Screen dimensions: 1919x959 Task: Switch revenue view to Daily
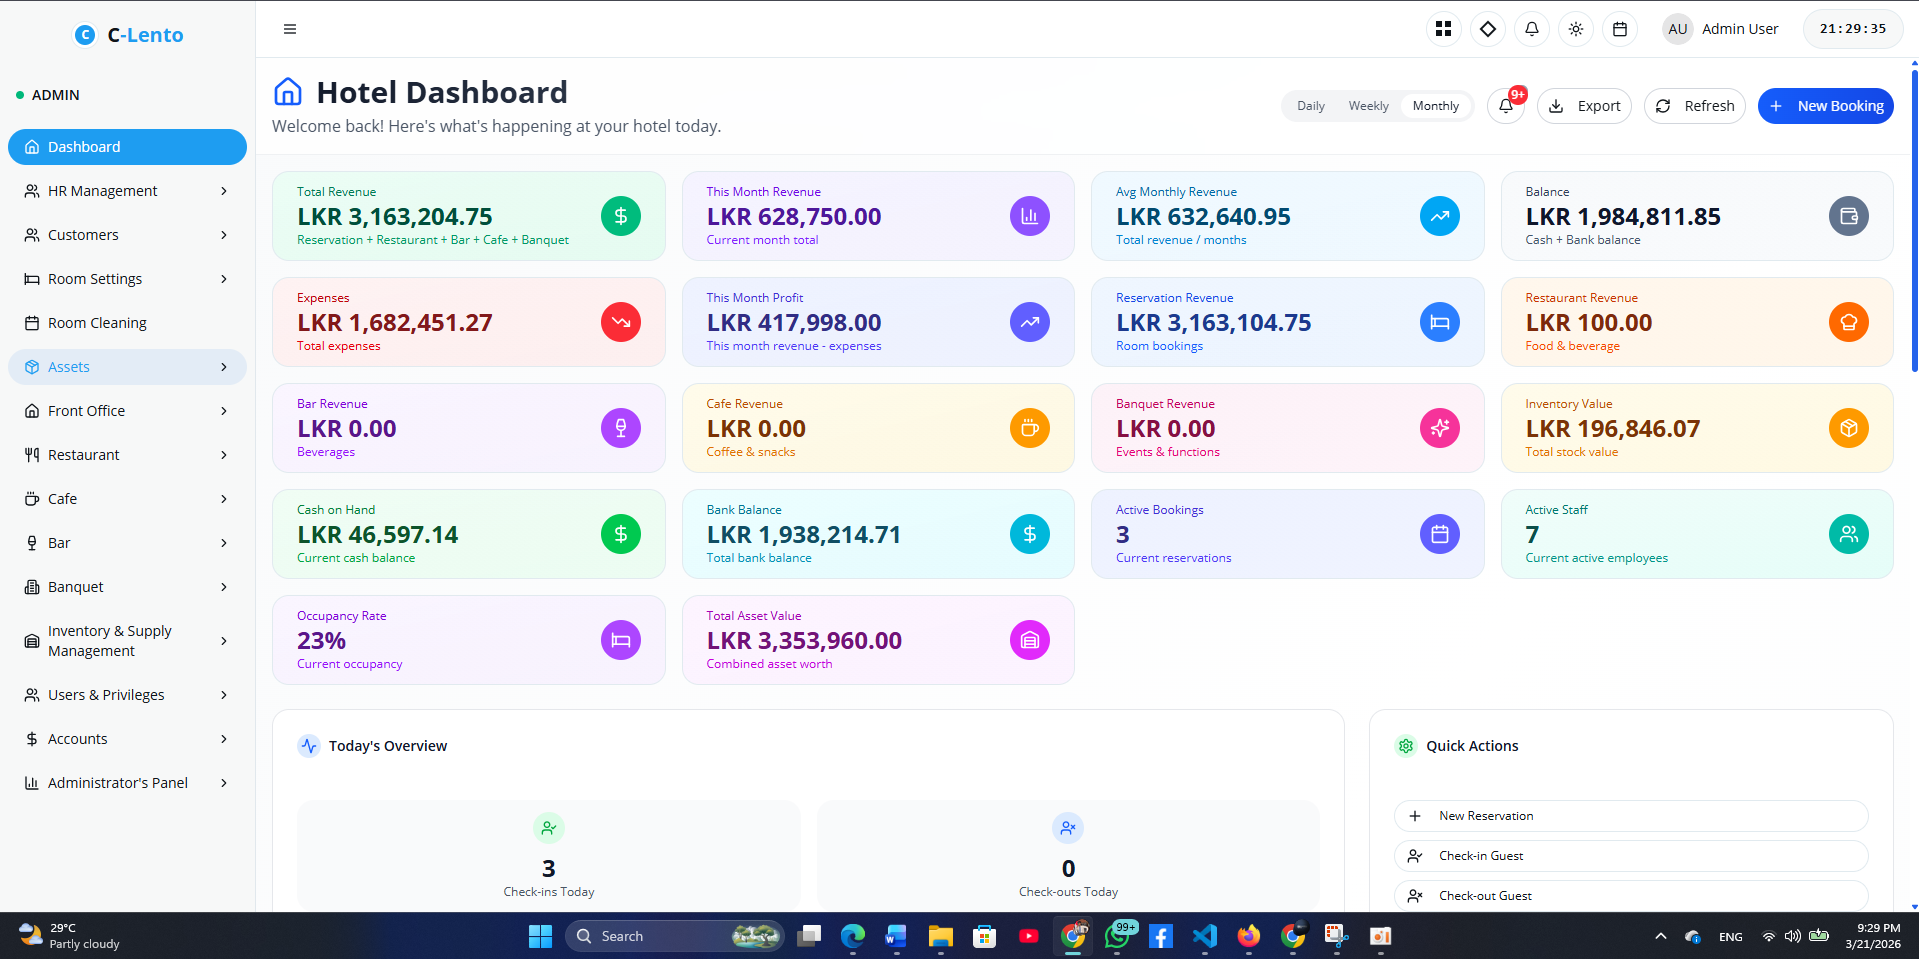1310,105
